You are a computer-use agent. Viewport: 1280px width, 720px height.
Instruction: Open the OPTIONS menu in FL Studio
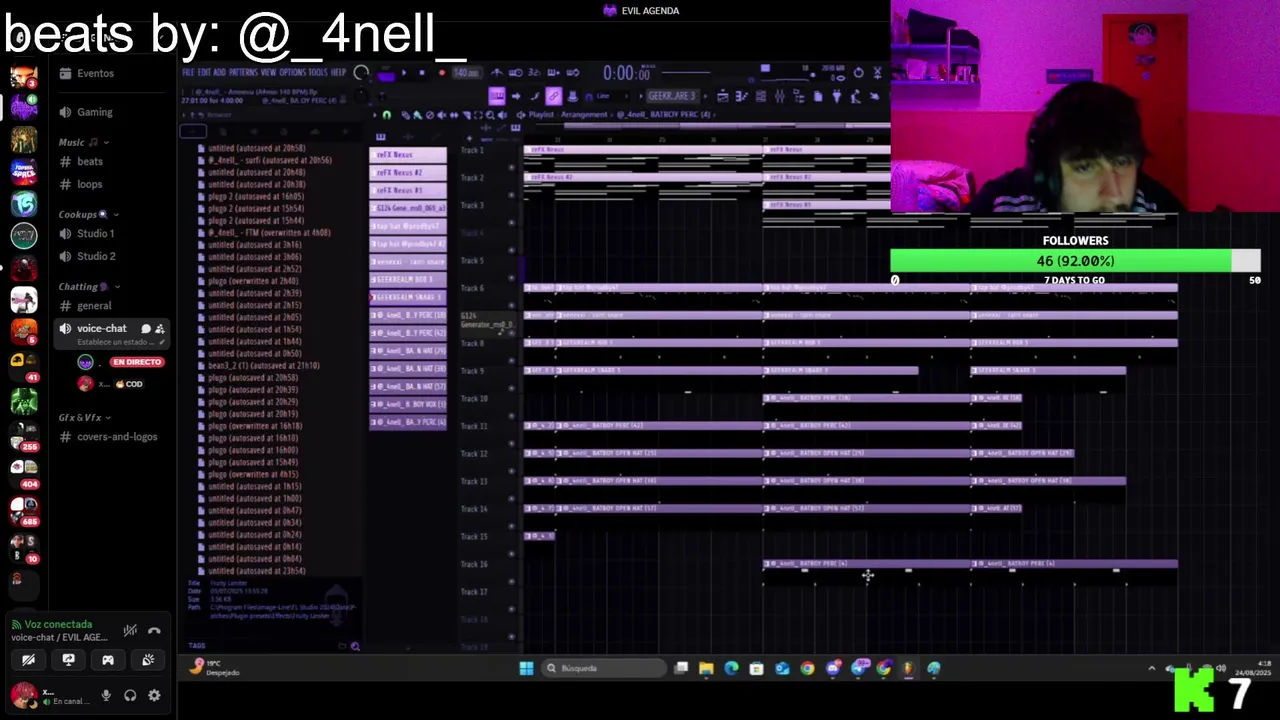292,72
